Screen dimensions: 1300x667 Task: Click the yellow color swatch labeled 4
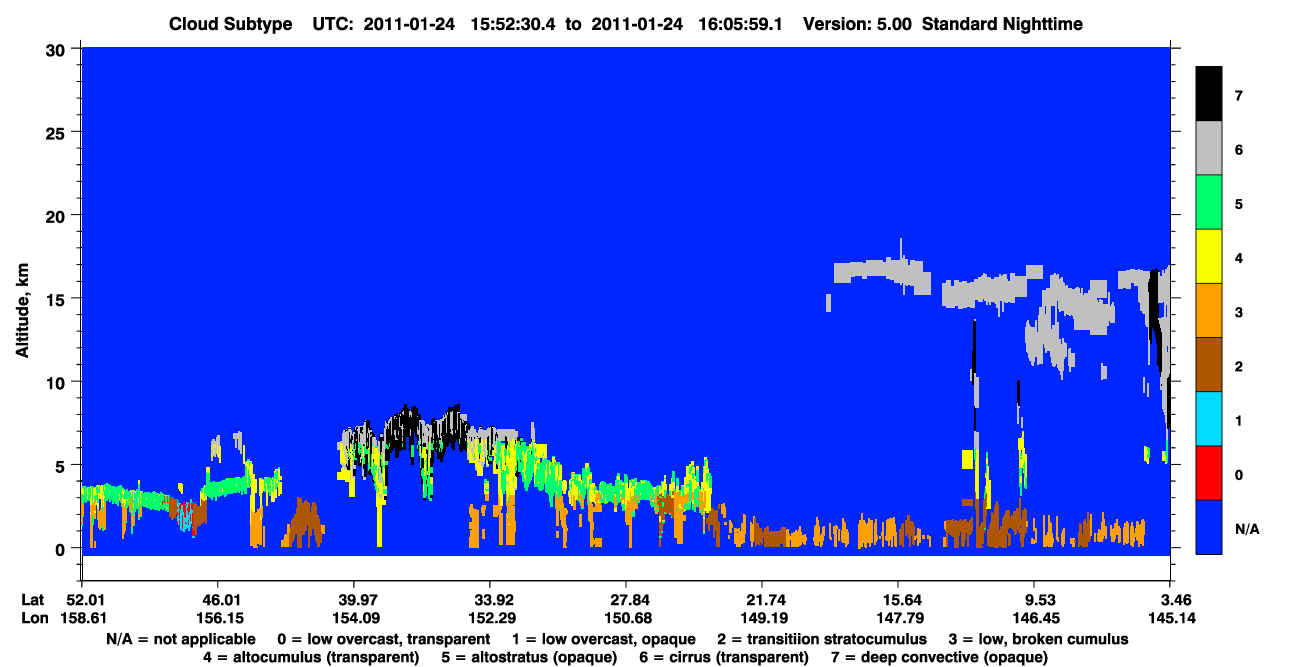(1209, 257)
